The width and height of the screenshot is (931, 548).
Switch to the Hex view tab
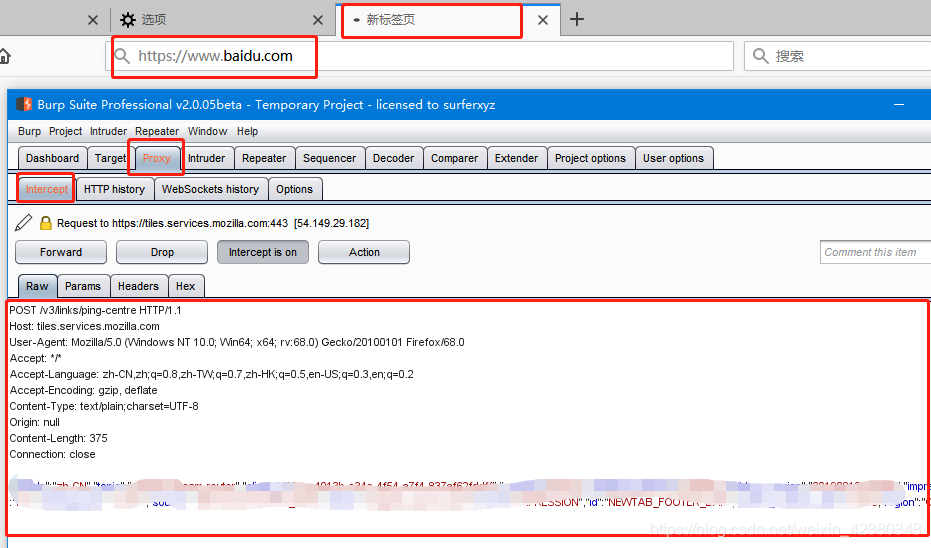point(185,286)
